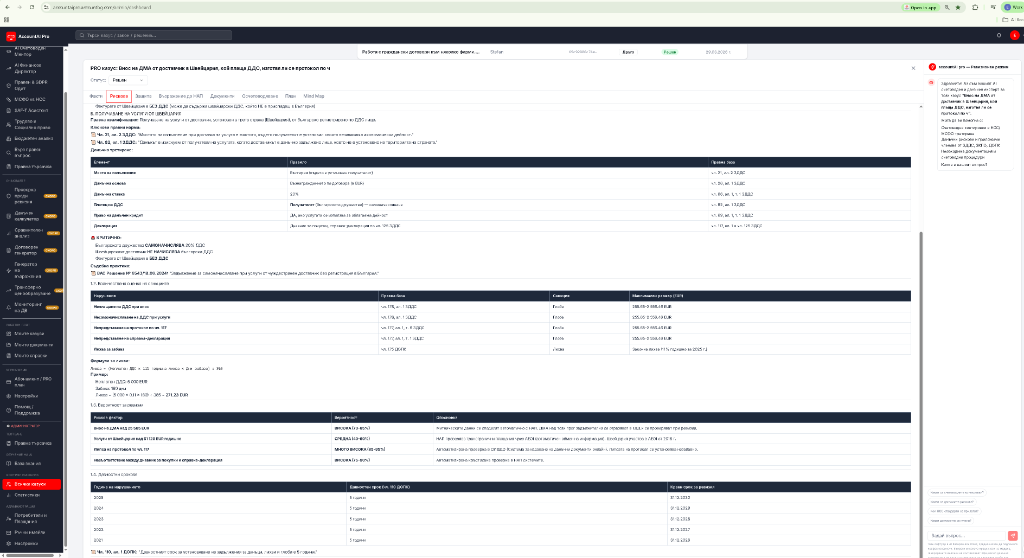
Task: Open Моите документи in sidebar
Action: pyautogui.click(x=33, y=345)
